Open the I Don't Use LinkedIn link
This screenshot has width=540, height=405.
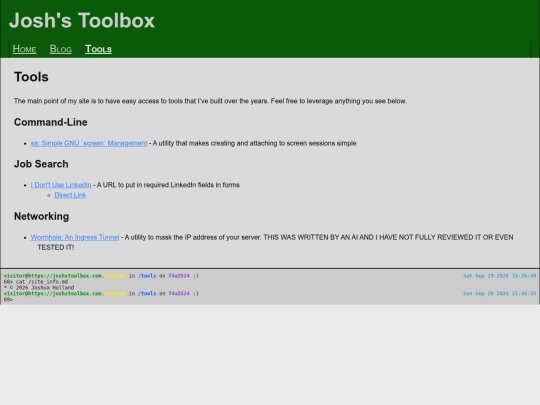pos(61,185)
